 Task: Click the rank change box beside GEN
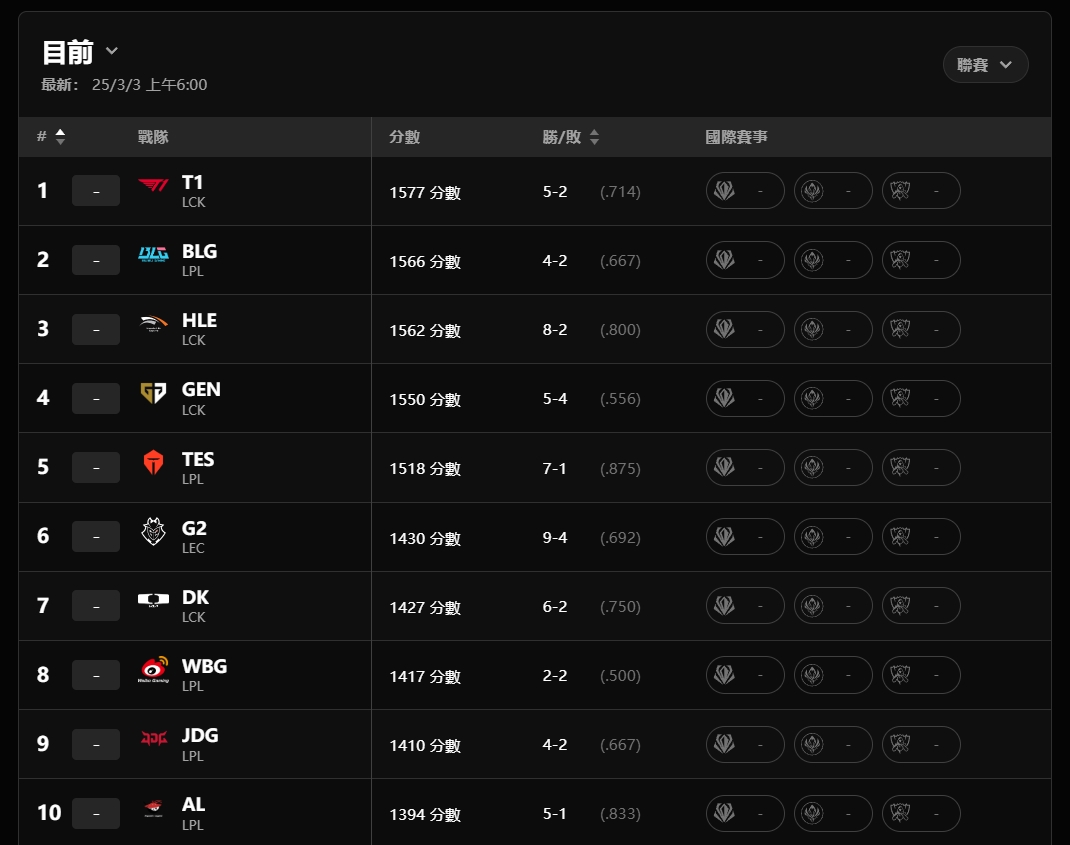pyautogui.click(x=96, y=398)
